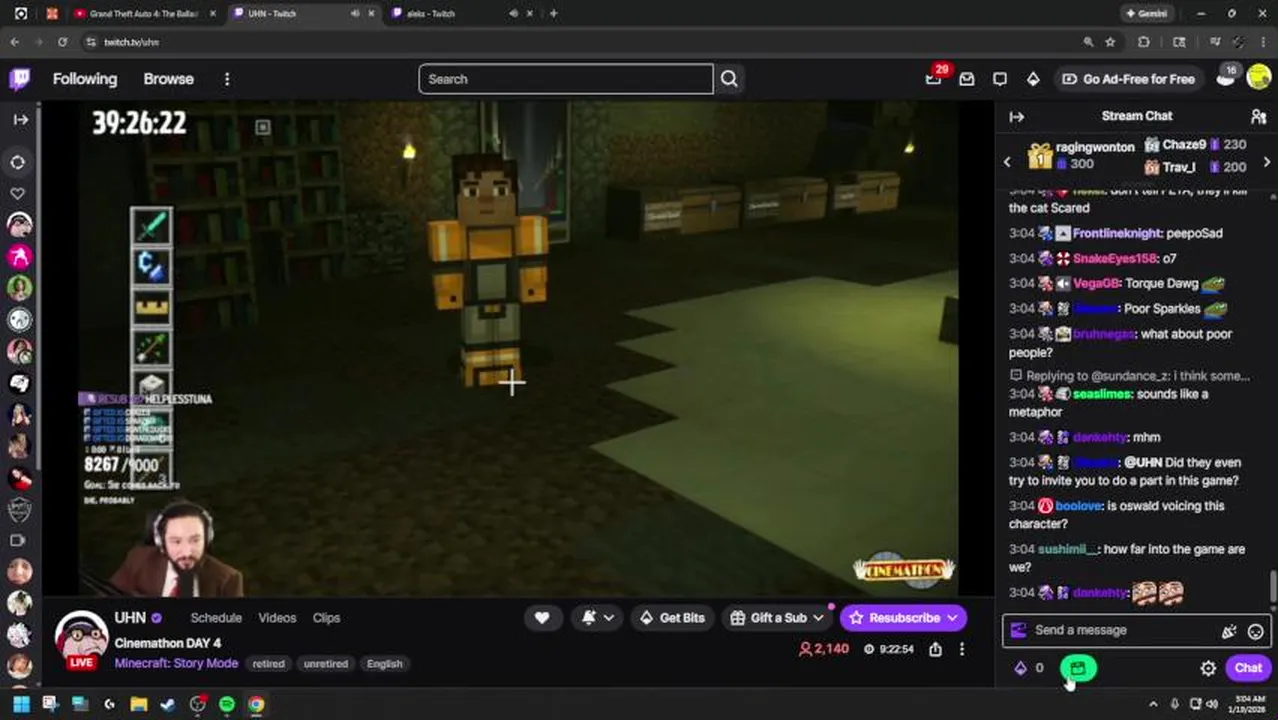Open ragingwonton top gifter entry

click(x=1081, y=155)
